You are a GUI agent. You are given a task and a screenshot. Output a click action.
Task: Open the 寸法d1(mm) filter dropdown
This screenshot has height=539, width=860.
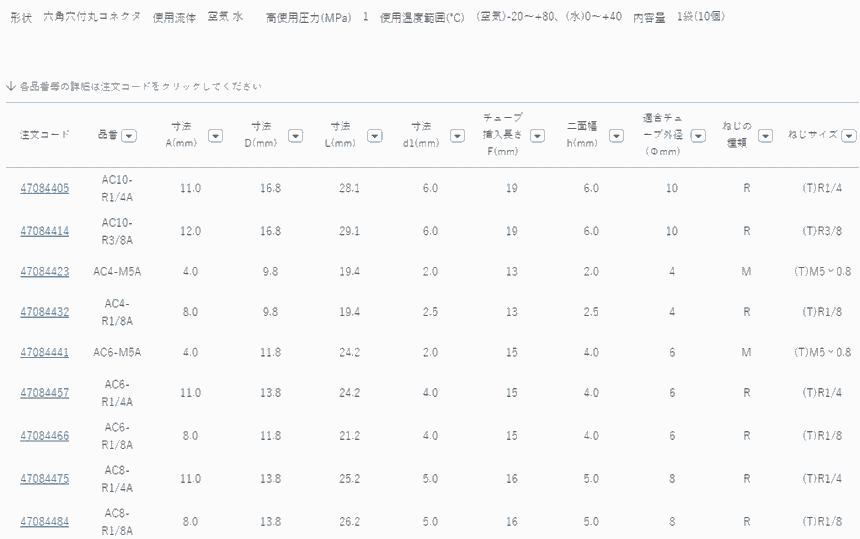(455, 136)
